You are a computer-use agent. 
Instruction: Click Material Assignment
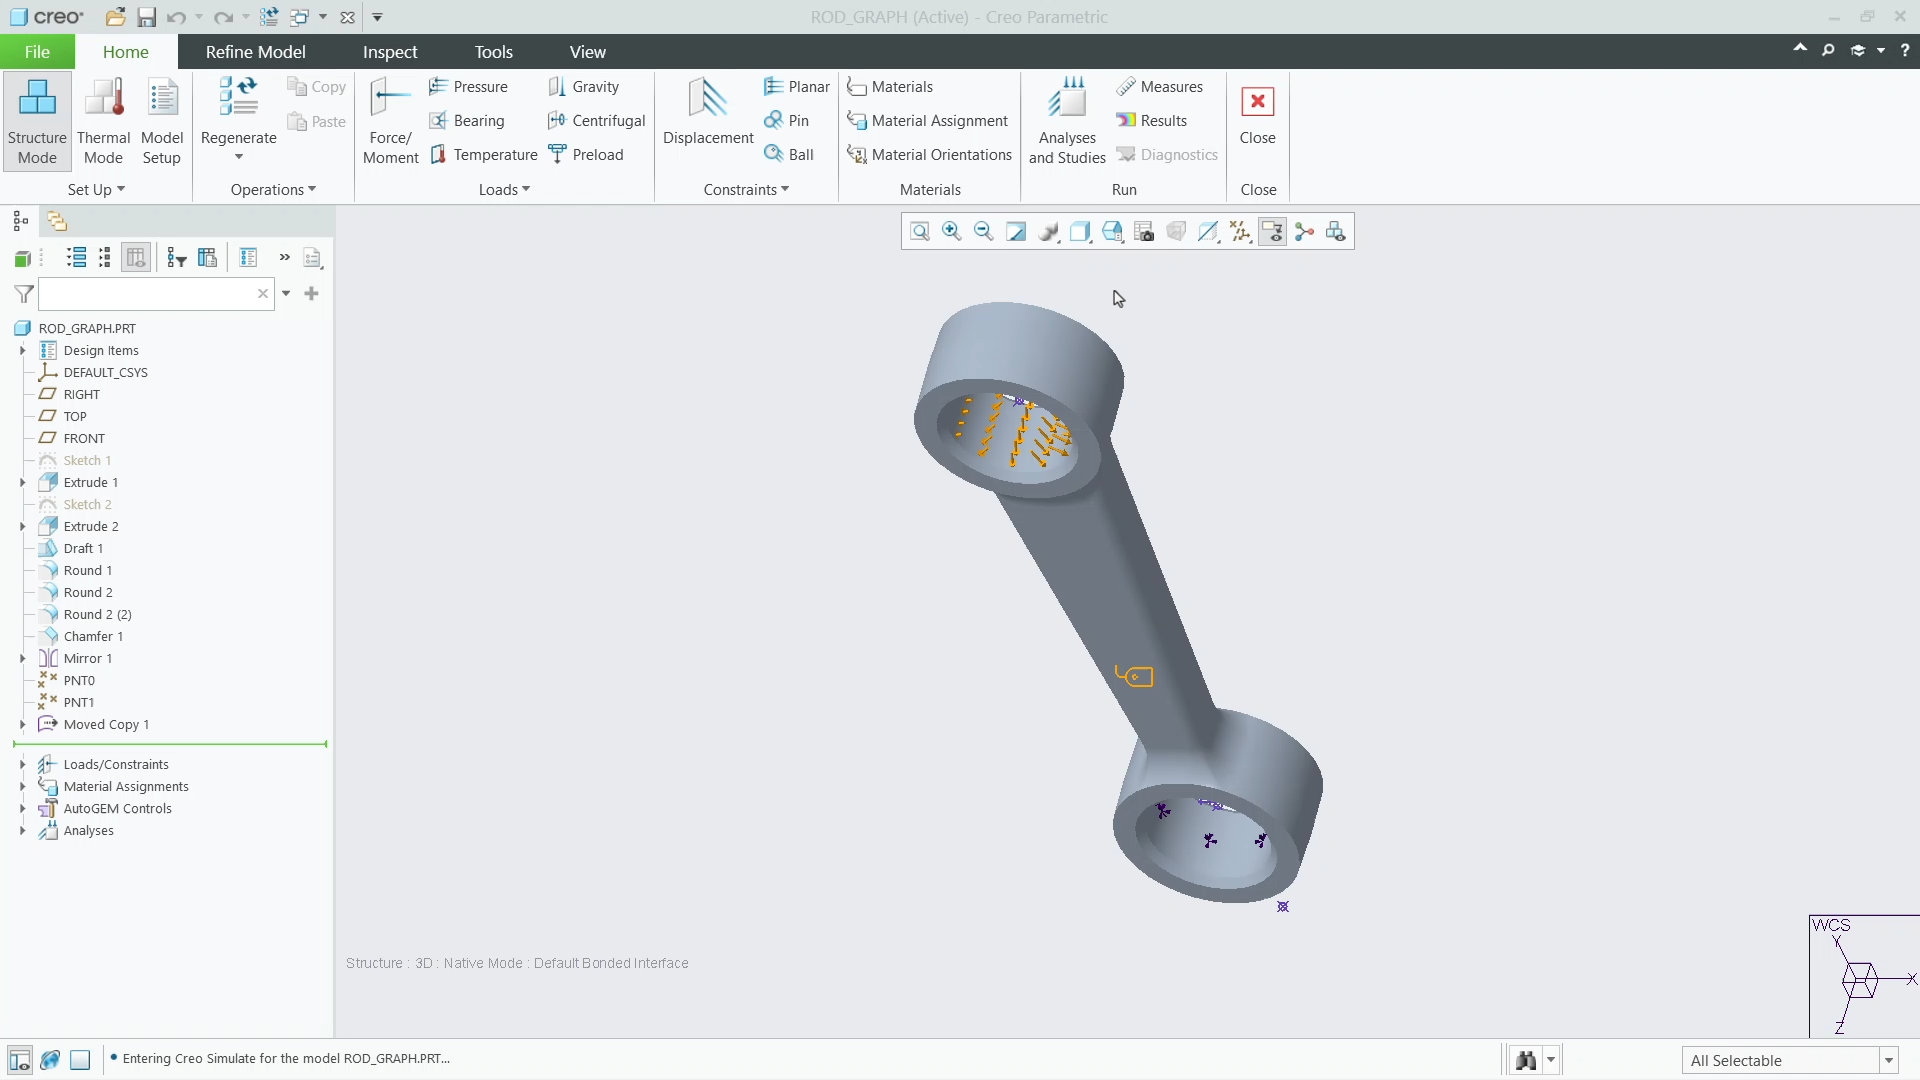[x=927, y=121]
